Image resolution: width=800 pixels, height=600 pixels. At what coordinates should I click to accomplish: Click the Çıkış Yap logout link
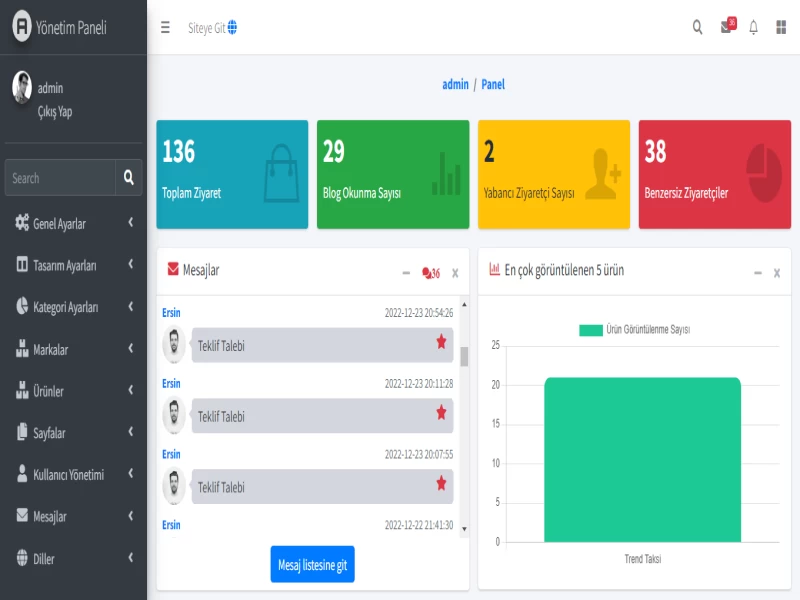coord(55,112)
